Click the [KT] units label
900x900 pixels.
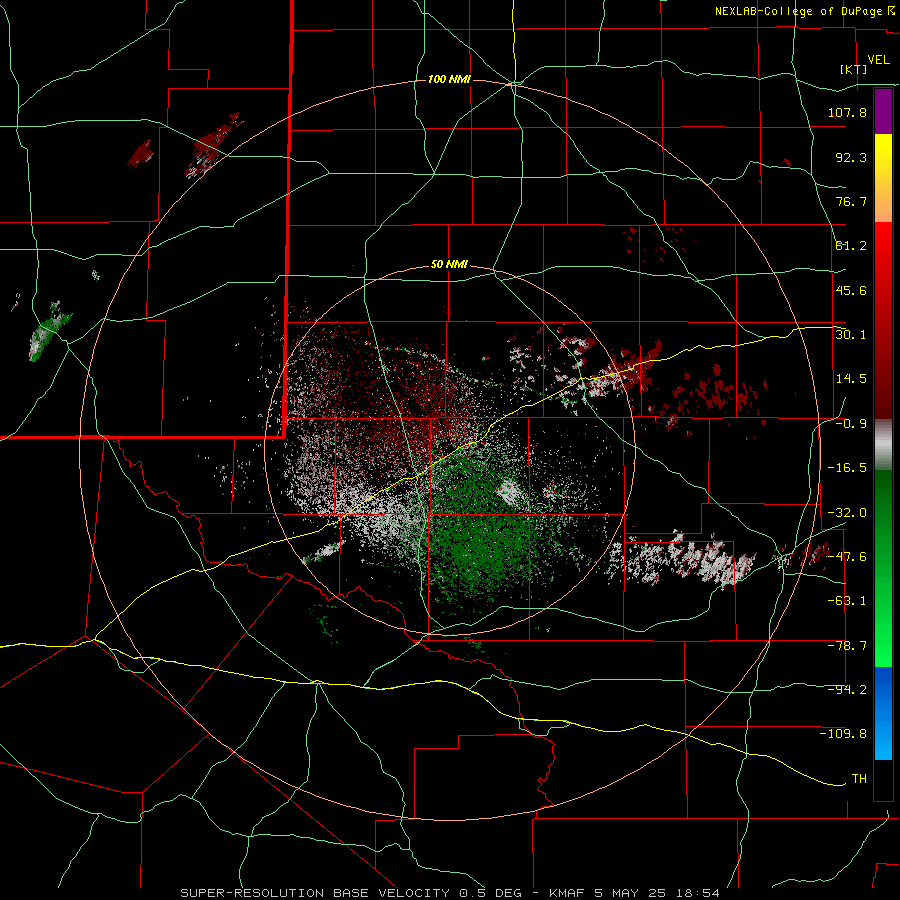tap(853, 69)
